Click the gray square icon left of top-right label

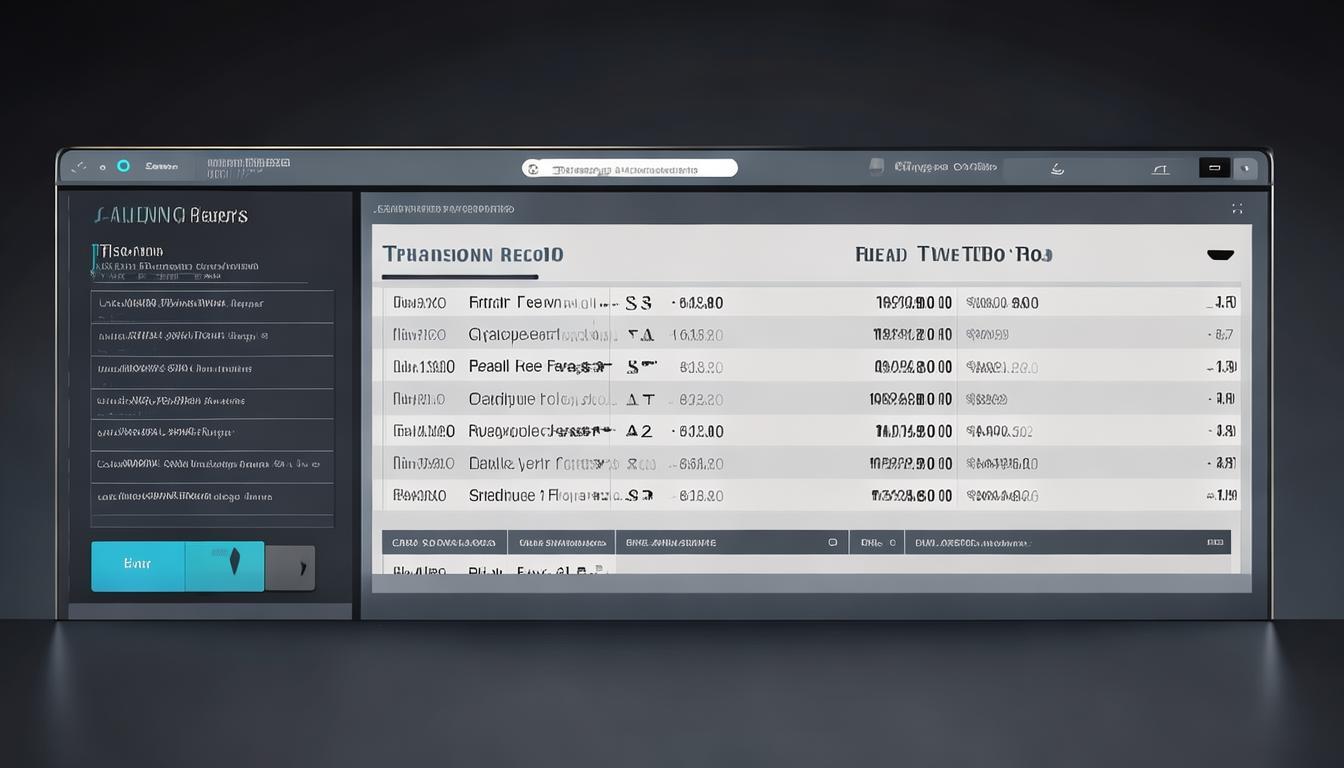coord(876,167)
